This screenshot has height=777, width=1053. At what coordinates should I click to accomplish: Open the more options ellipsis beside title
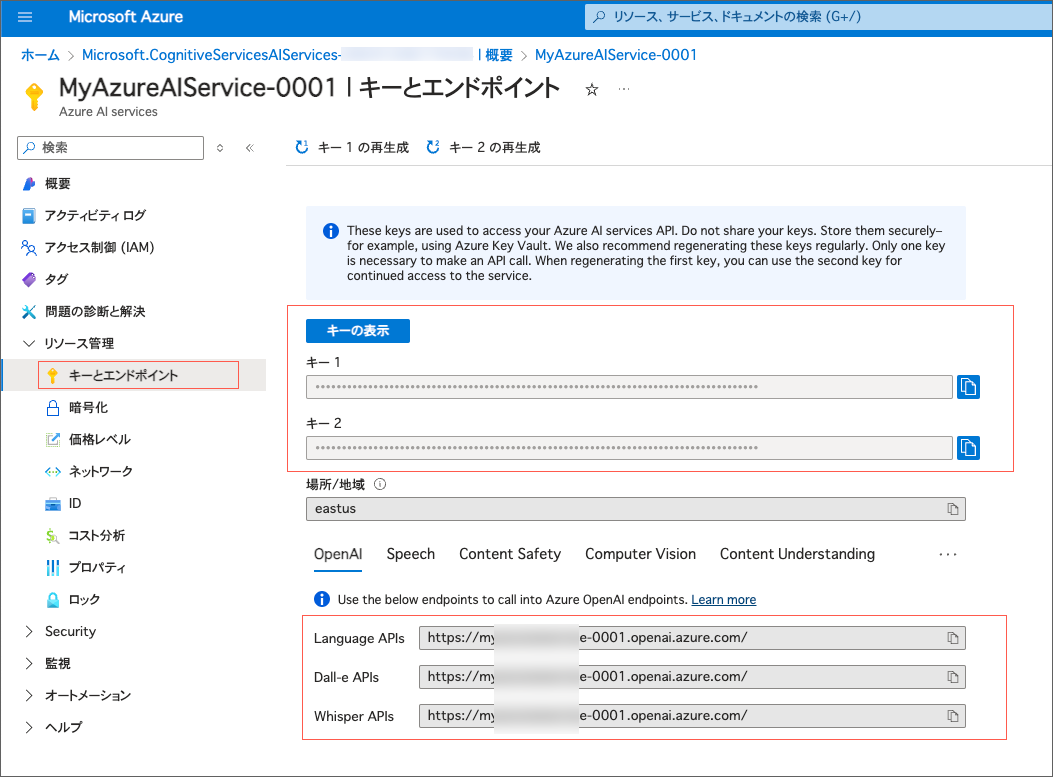pos(624,89)
